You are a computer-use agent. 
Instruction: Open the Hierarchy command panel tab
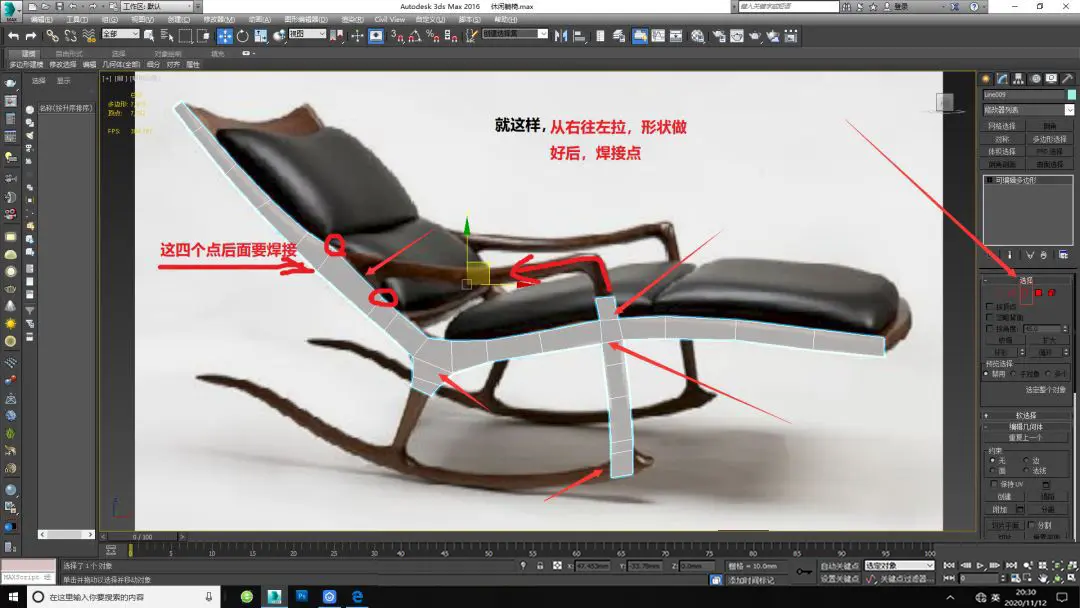pos(1018,78)
